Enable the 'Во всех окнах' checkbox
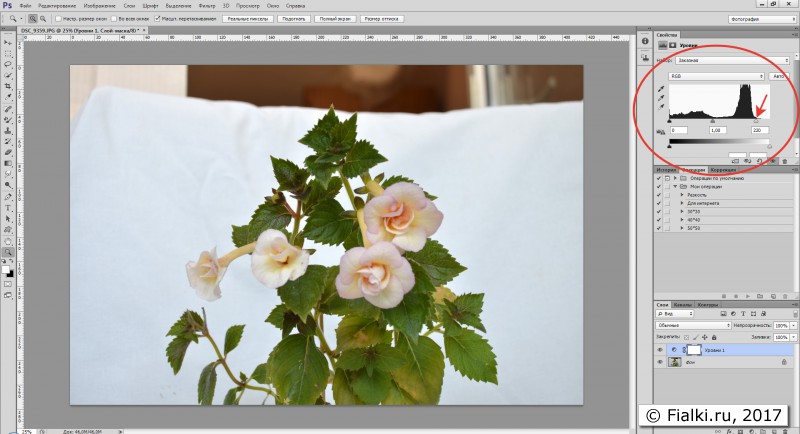This screenshot has width=800, height=434. click(114, 19)
